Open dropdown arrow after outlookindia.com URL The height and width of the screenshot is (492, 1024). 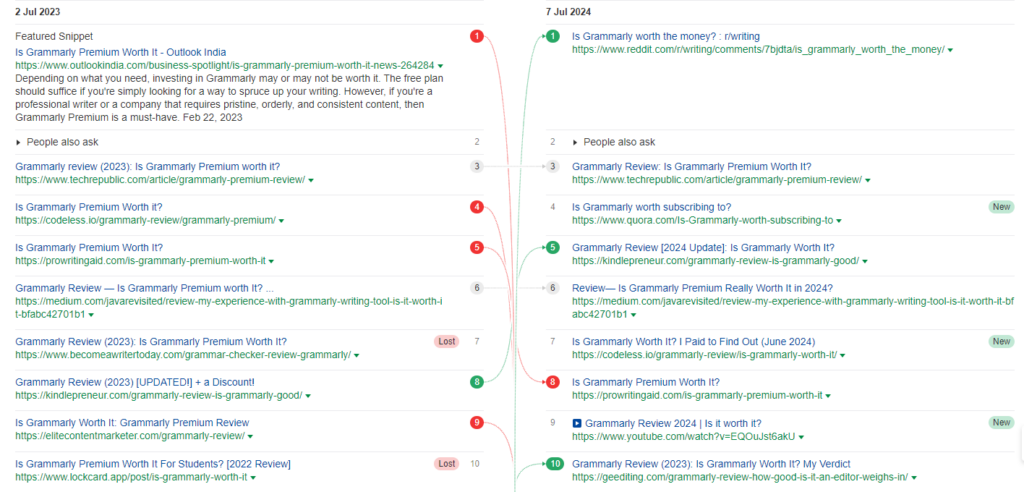[441, 66]
